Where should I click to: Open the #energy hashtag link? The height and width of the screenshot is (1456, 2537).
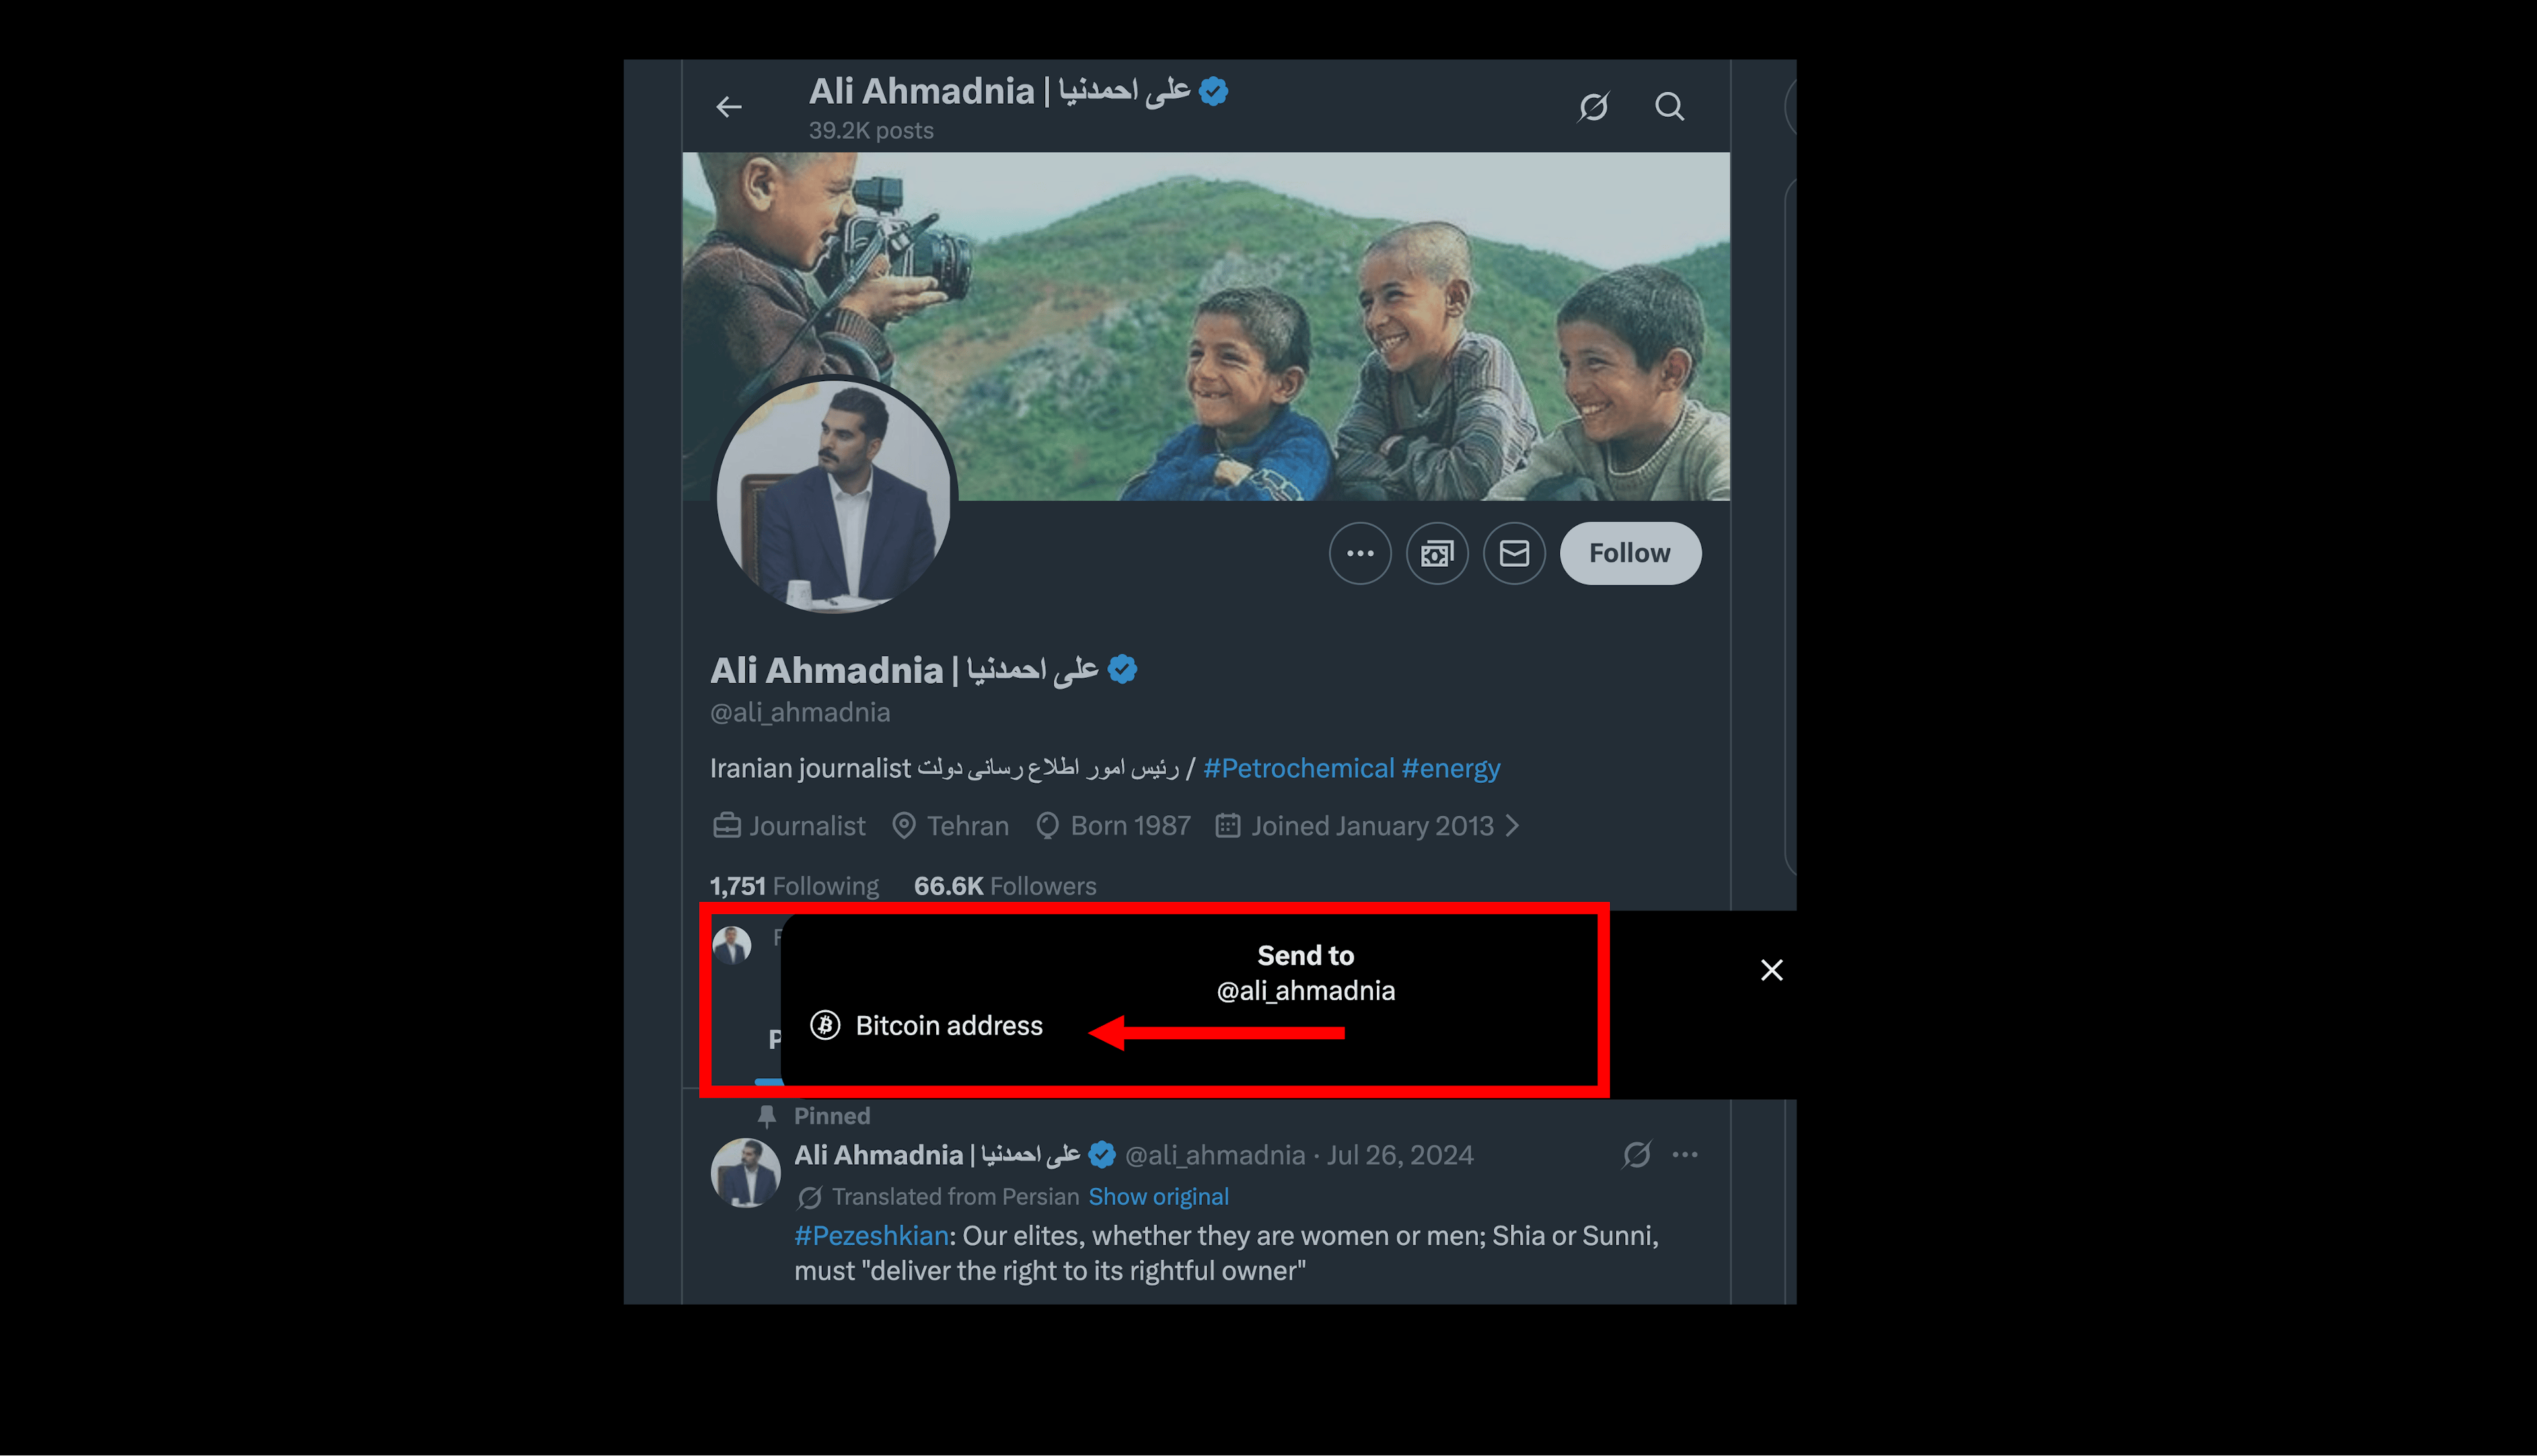coord(1451,768)
